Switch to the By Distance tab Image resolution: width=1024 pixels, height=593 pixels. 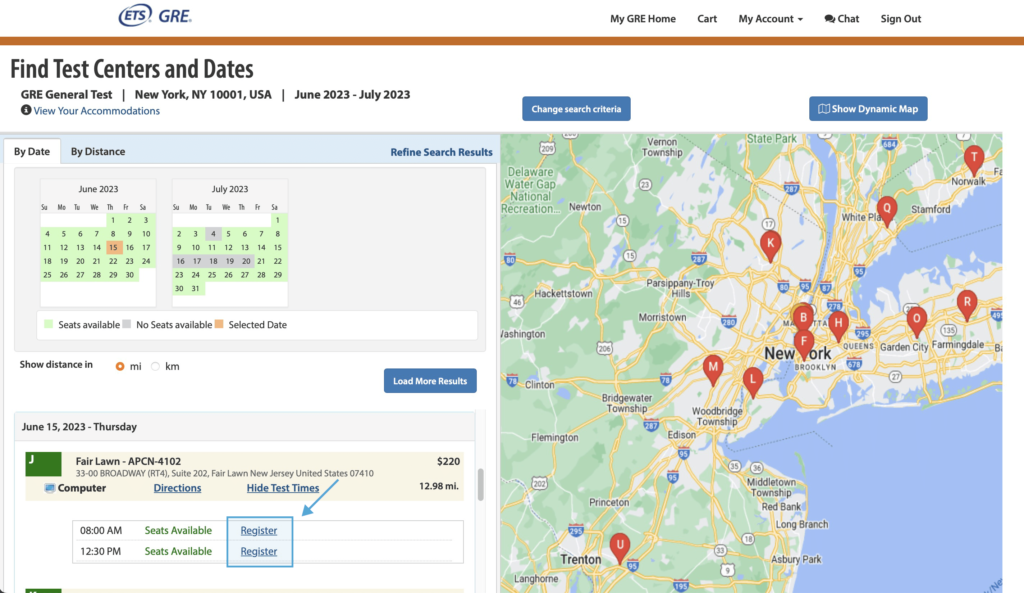[x=98, y=152]
